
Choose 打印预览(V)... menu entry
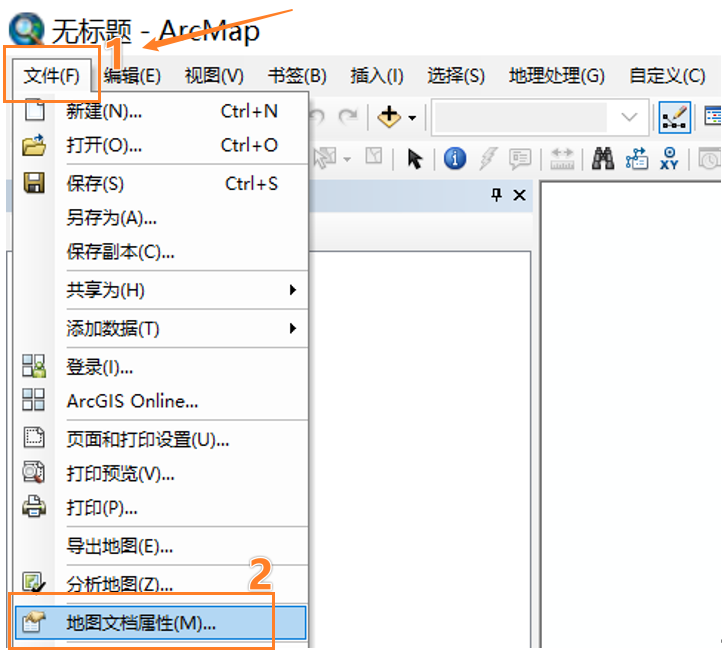point(160,473)
